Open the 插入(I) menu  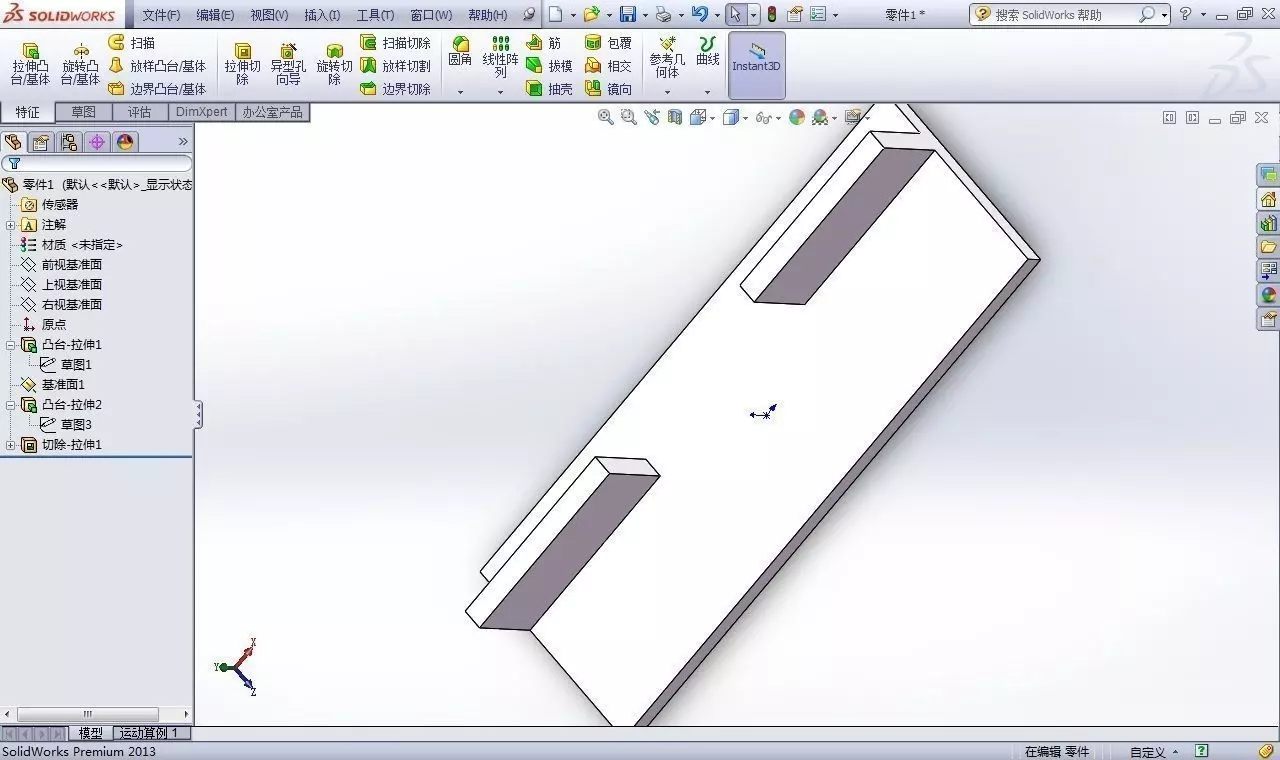[322, 15]
